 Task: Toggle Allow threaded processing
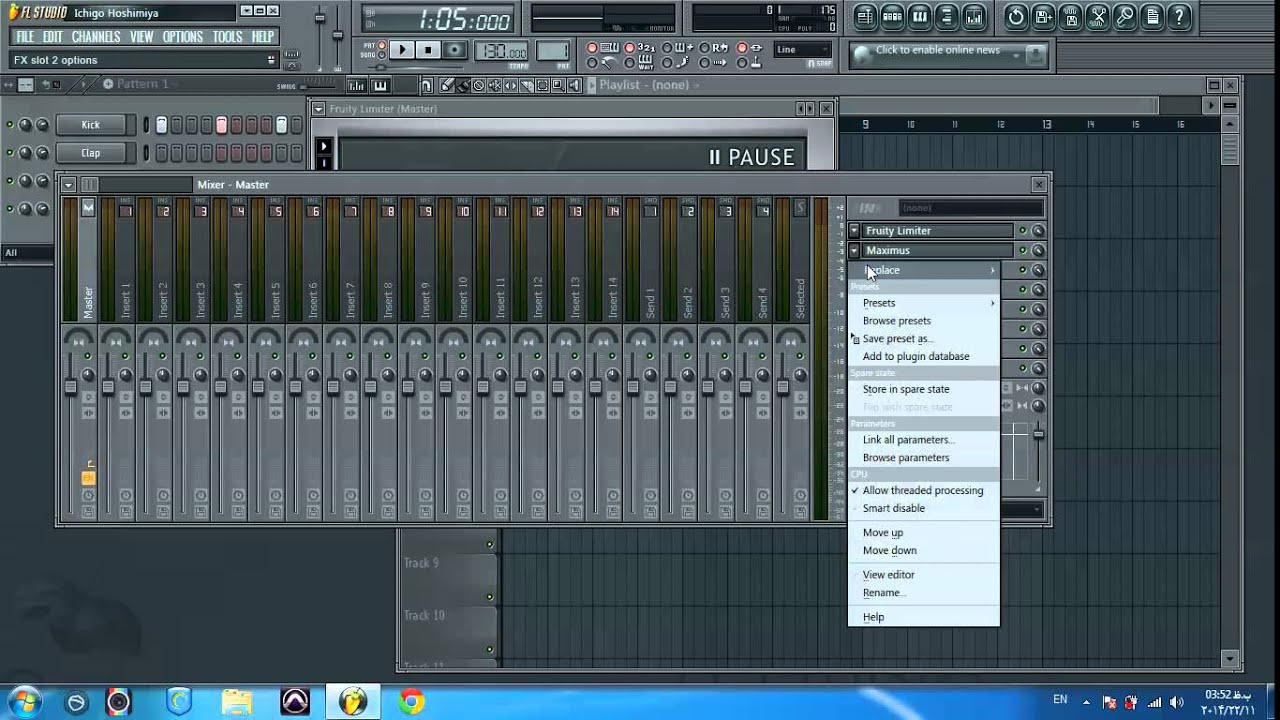pos(924,490)
